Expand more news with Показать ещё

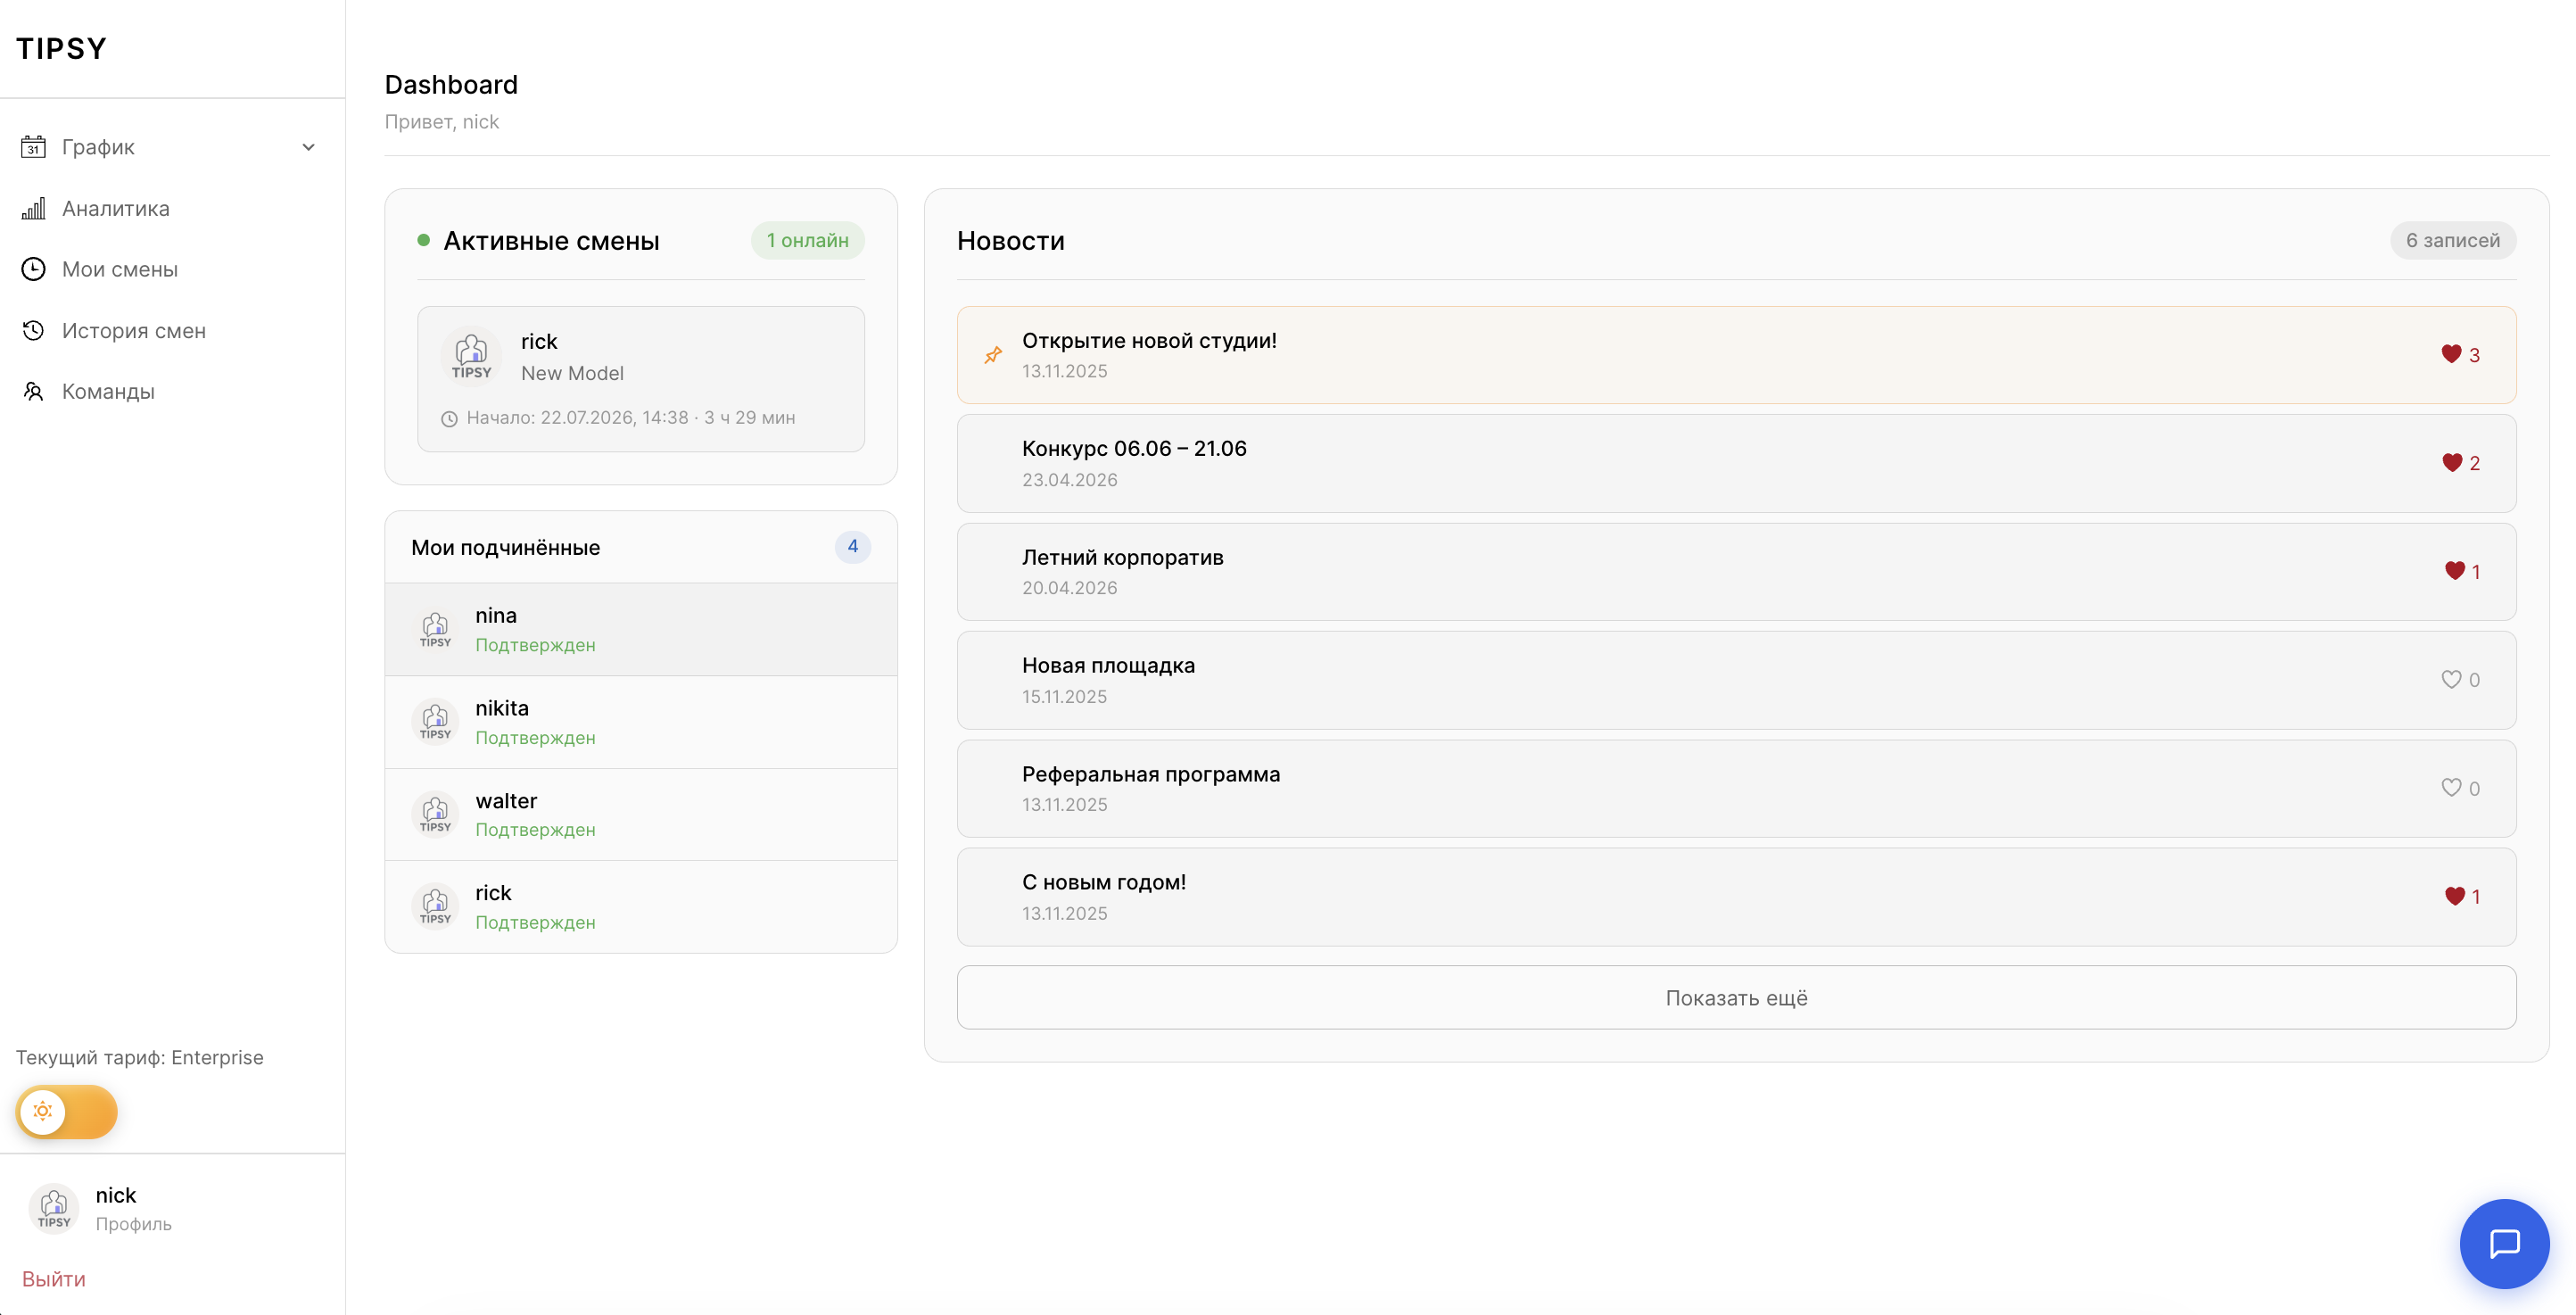coord(1736,997)
